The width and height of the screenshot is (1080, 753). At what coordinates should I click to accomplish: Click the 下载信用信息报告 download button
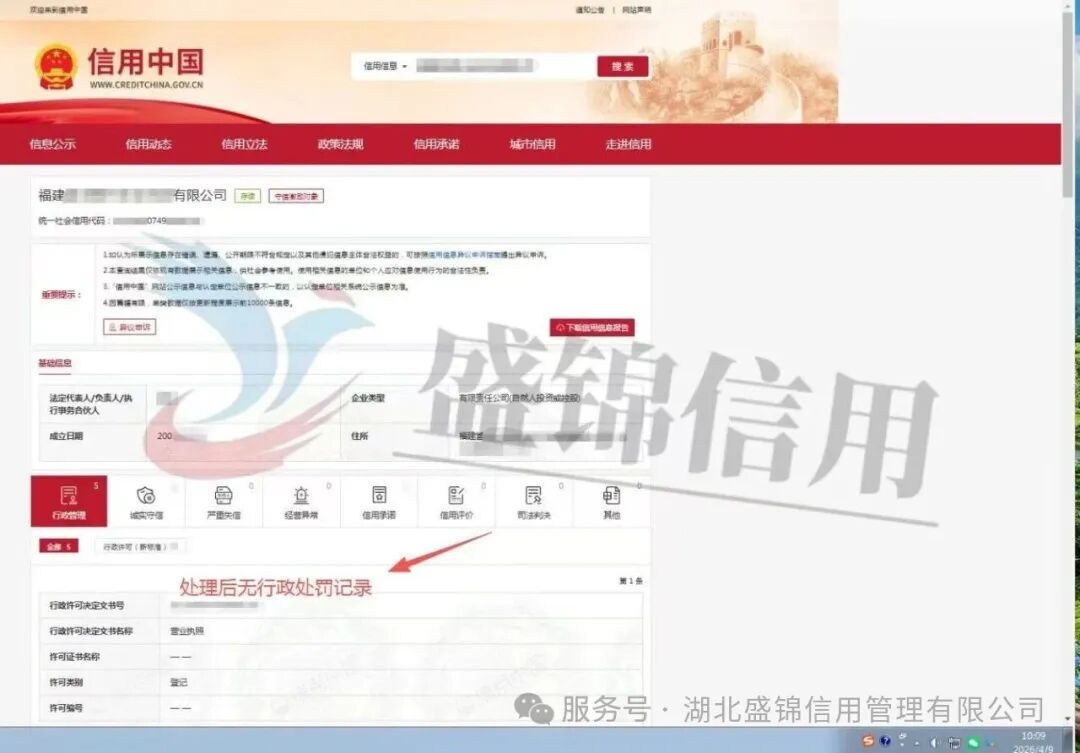[x=592, y=328]
